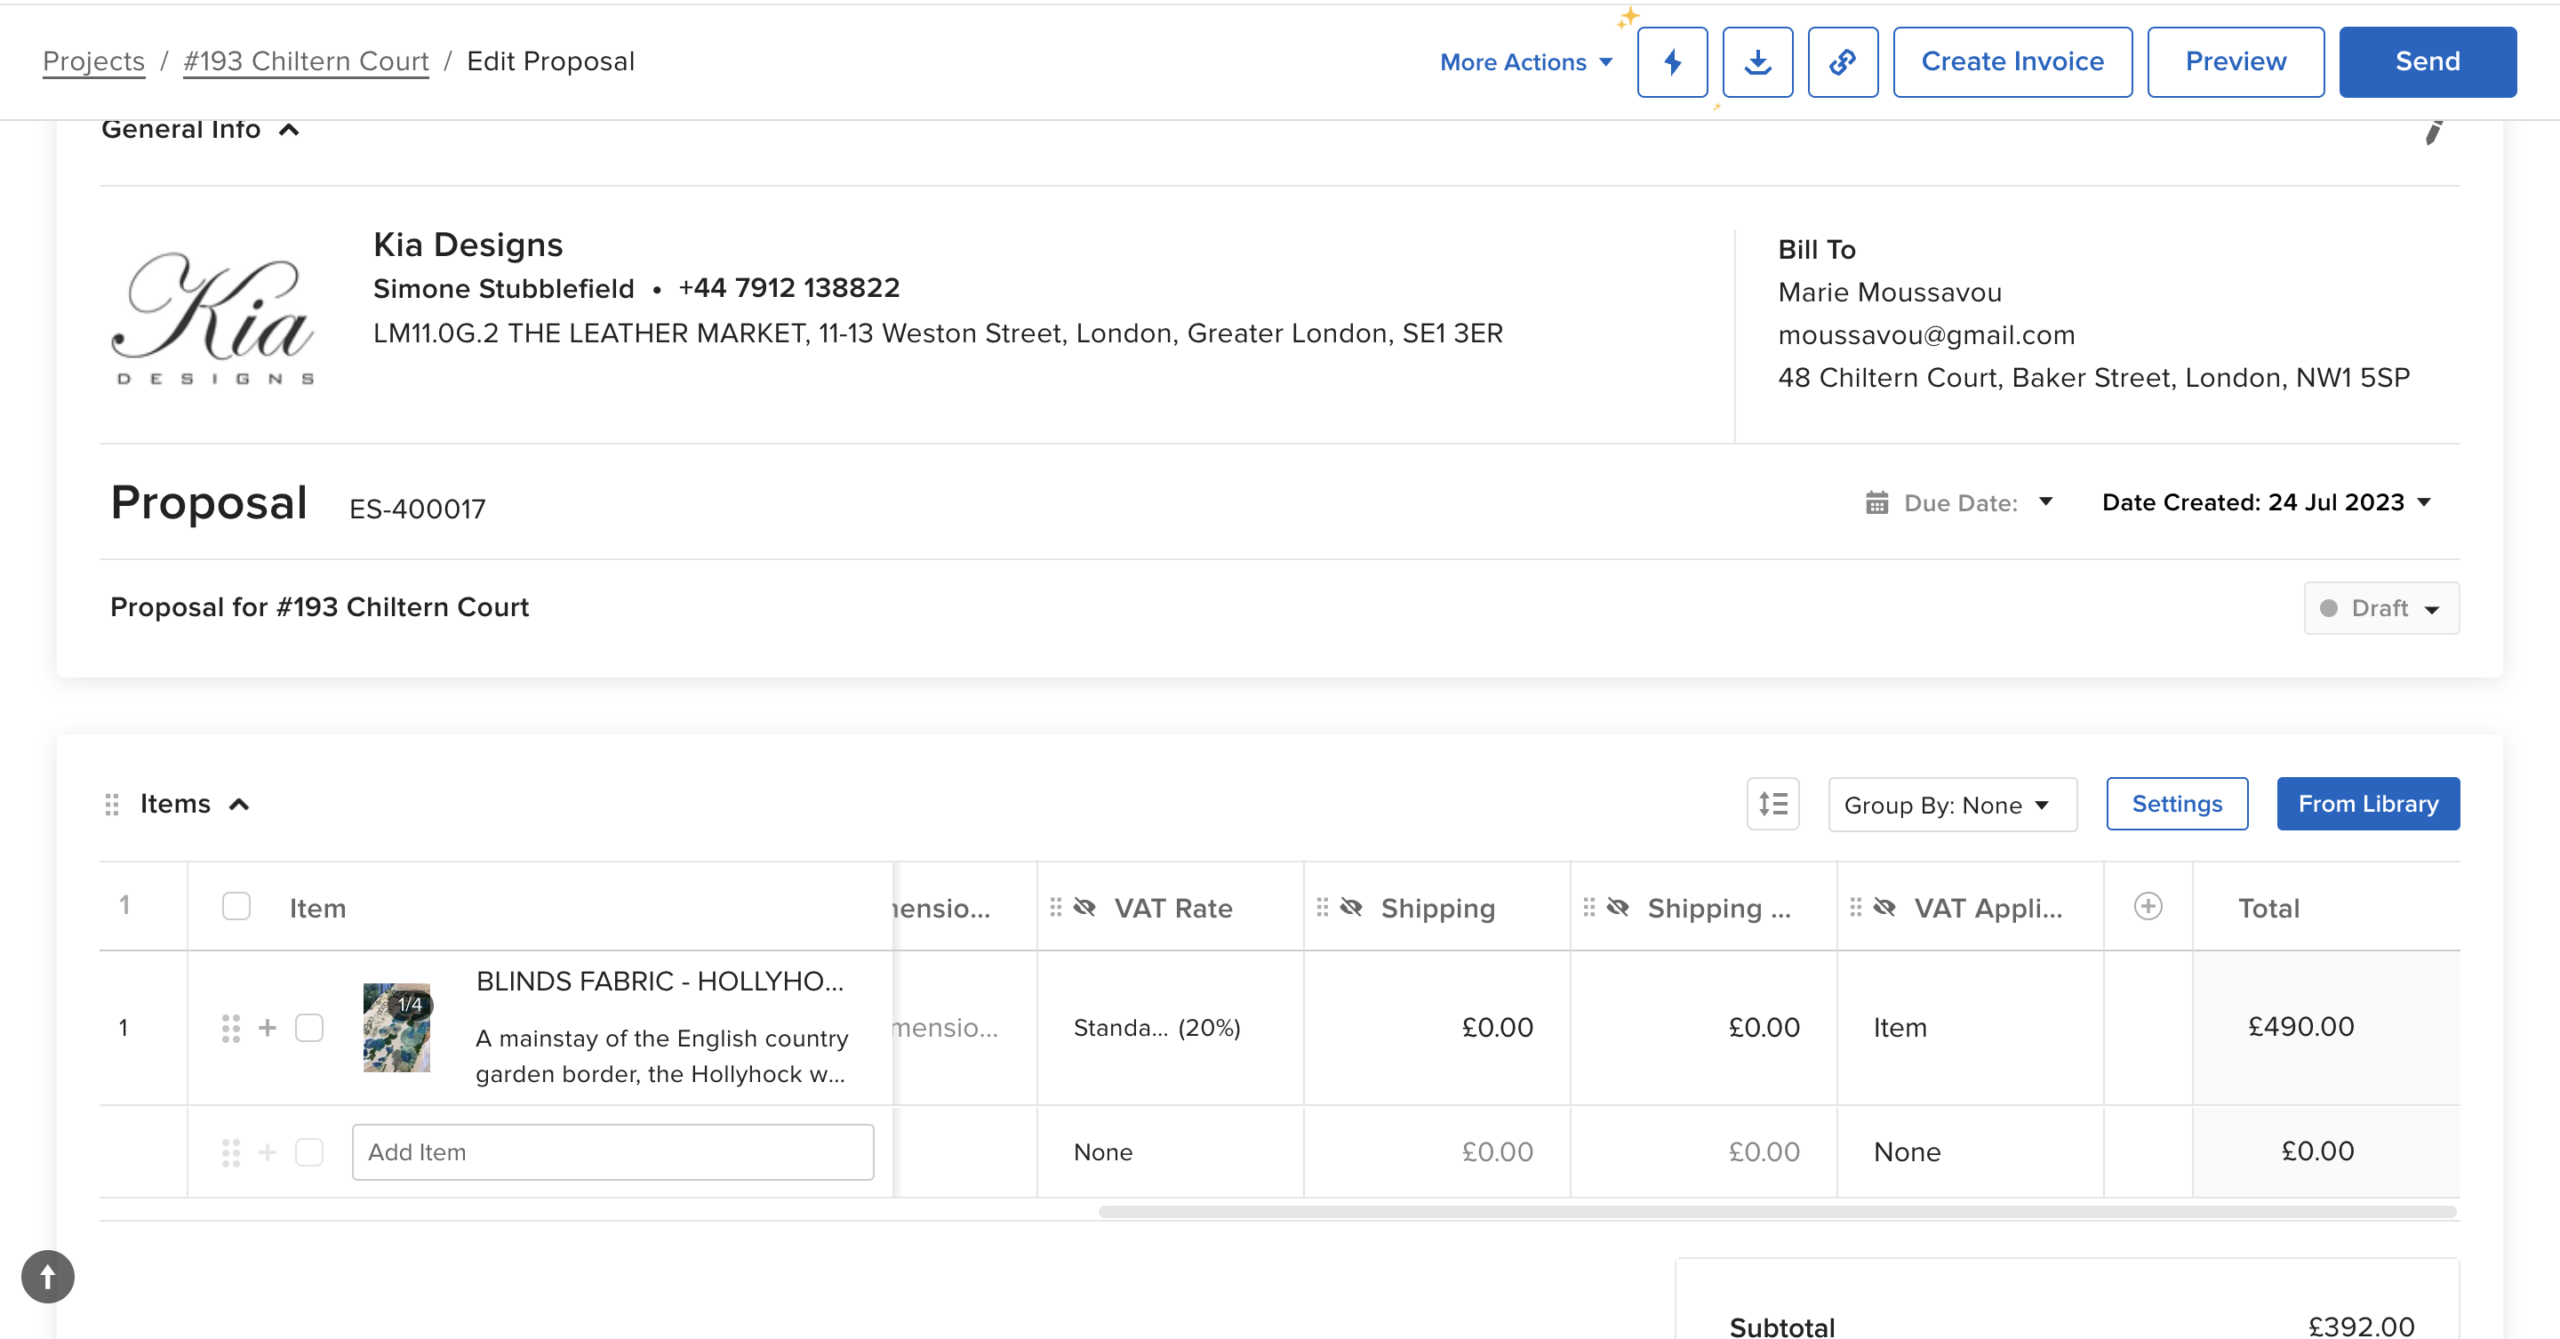Click the row height spacing icon
Image resolution: width=2560 pixels, height=1339 pixels.
click(1772, 804)
